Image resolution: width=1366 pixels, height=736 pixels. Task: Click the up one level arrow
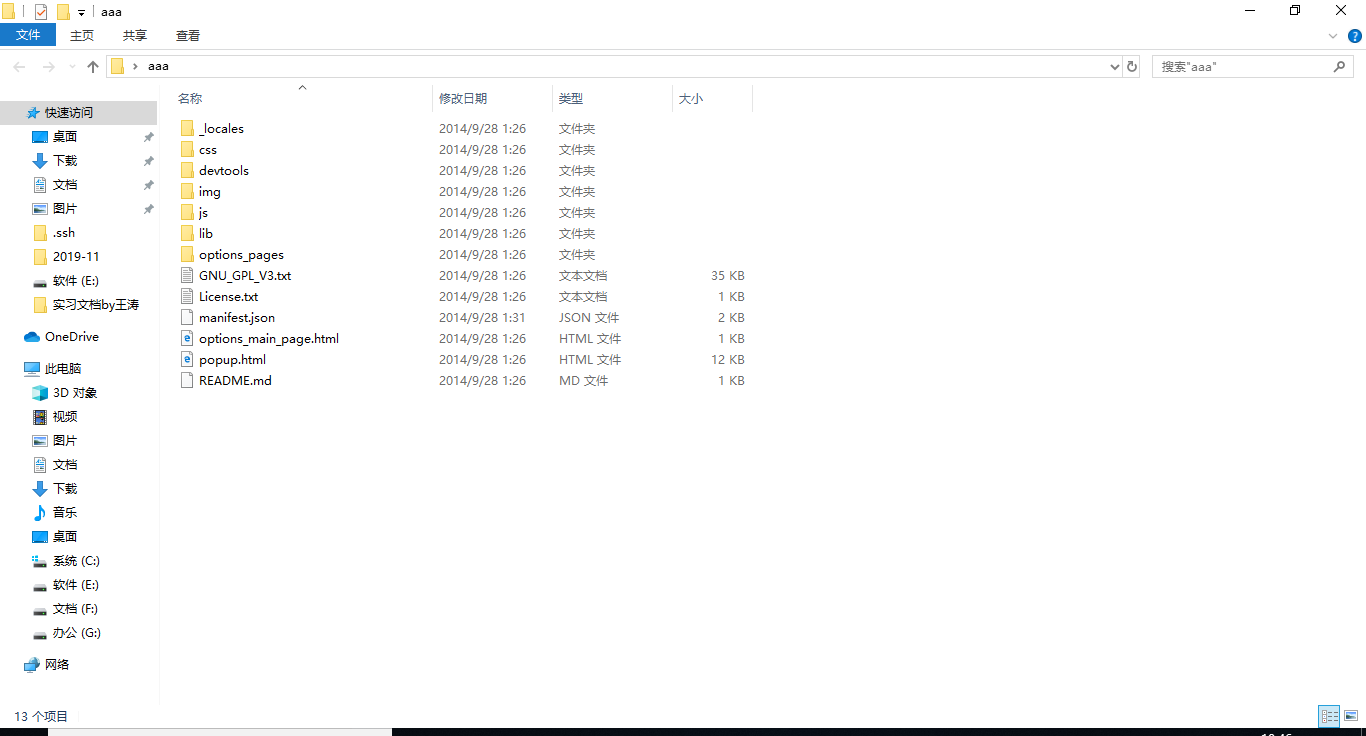click(x=92, y=66)
